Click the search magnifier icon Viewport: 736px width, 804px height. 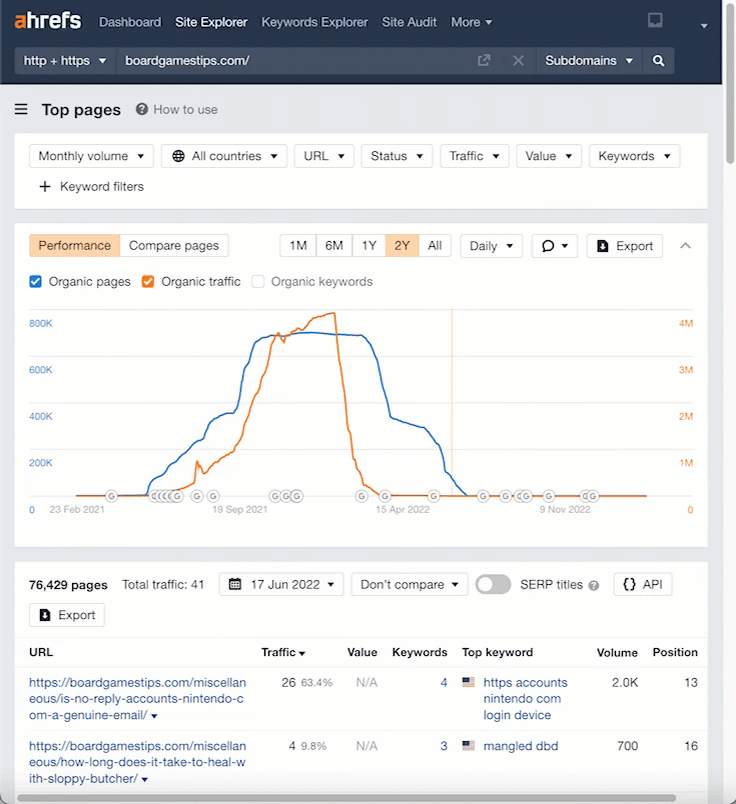(x=658, y=61)
